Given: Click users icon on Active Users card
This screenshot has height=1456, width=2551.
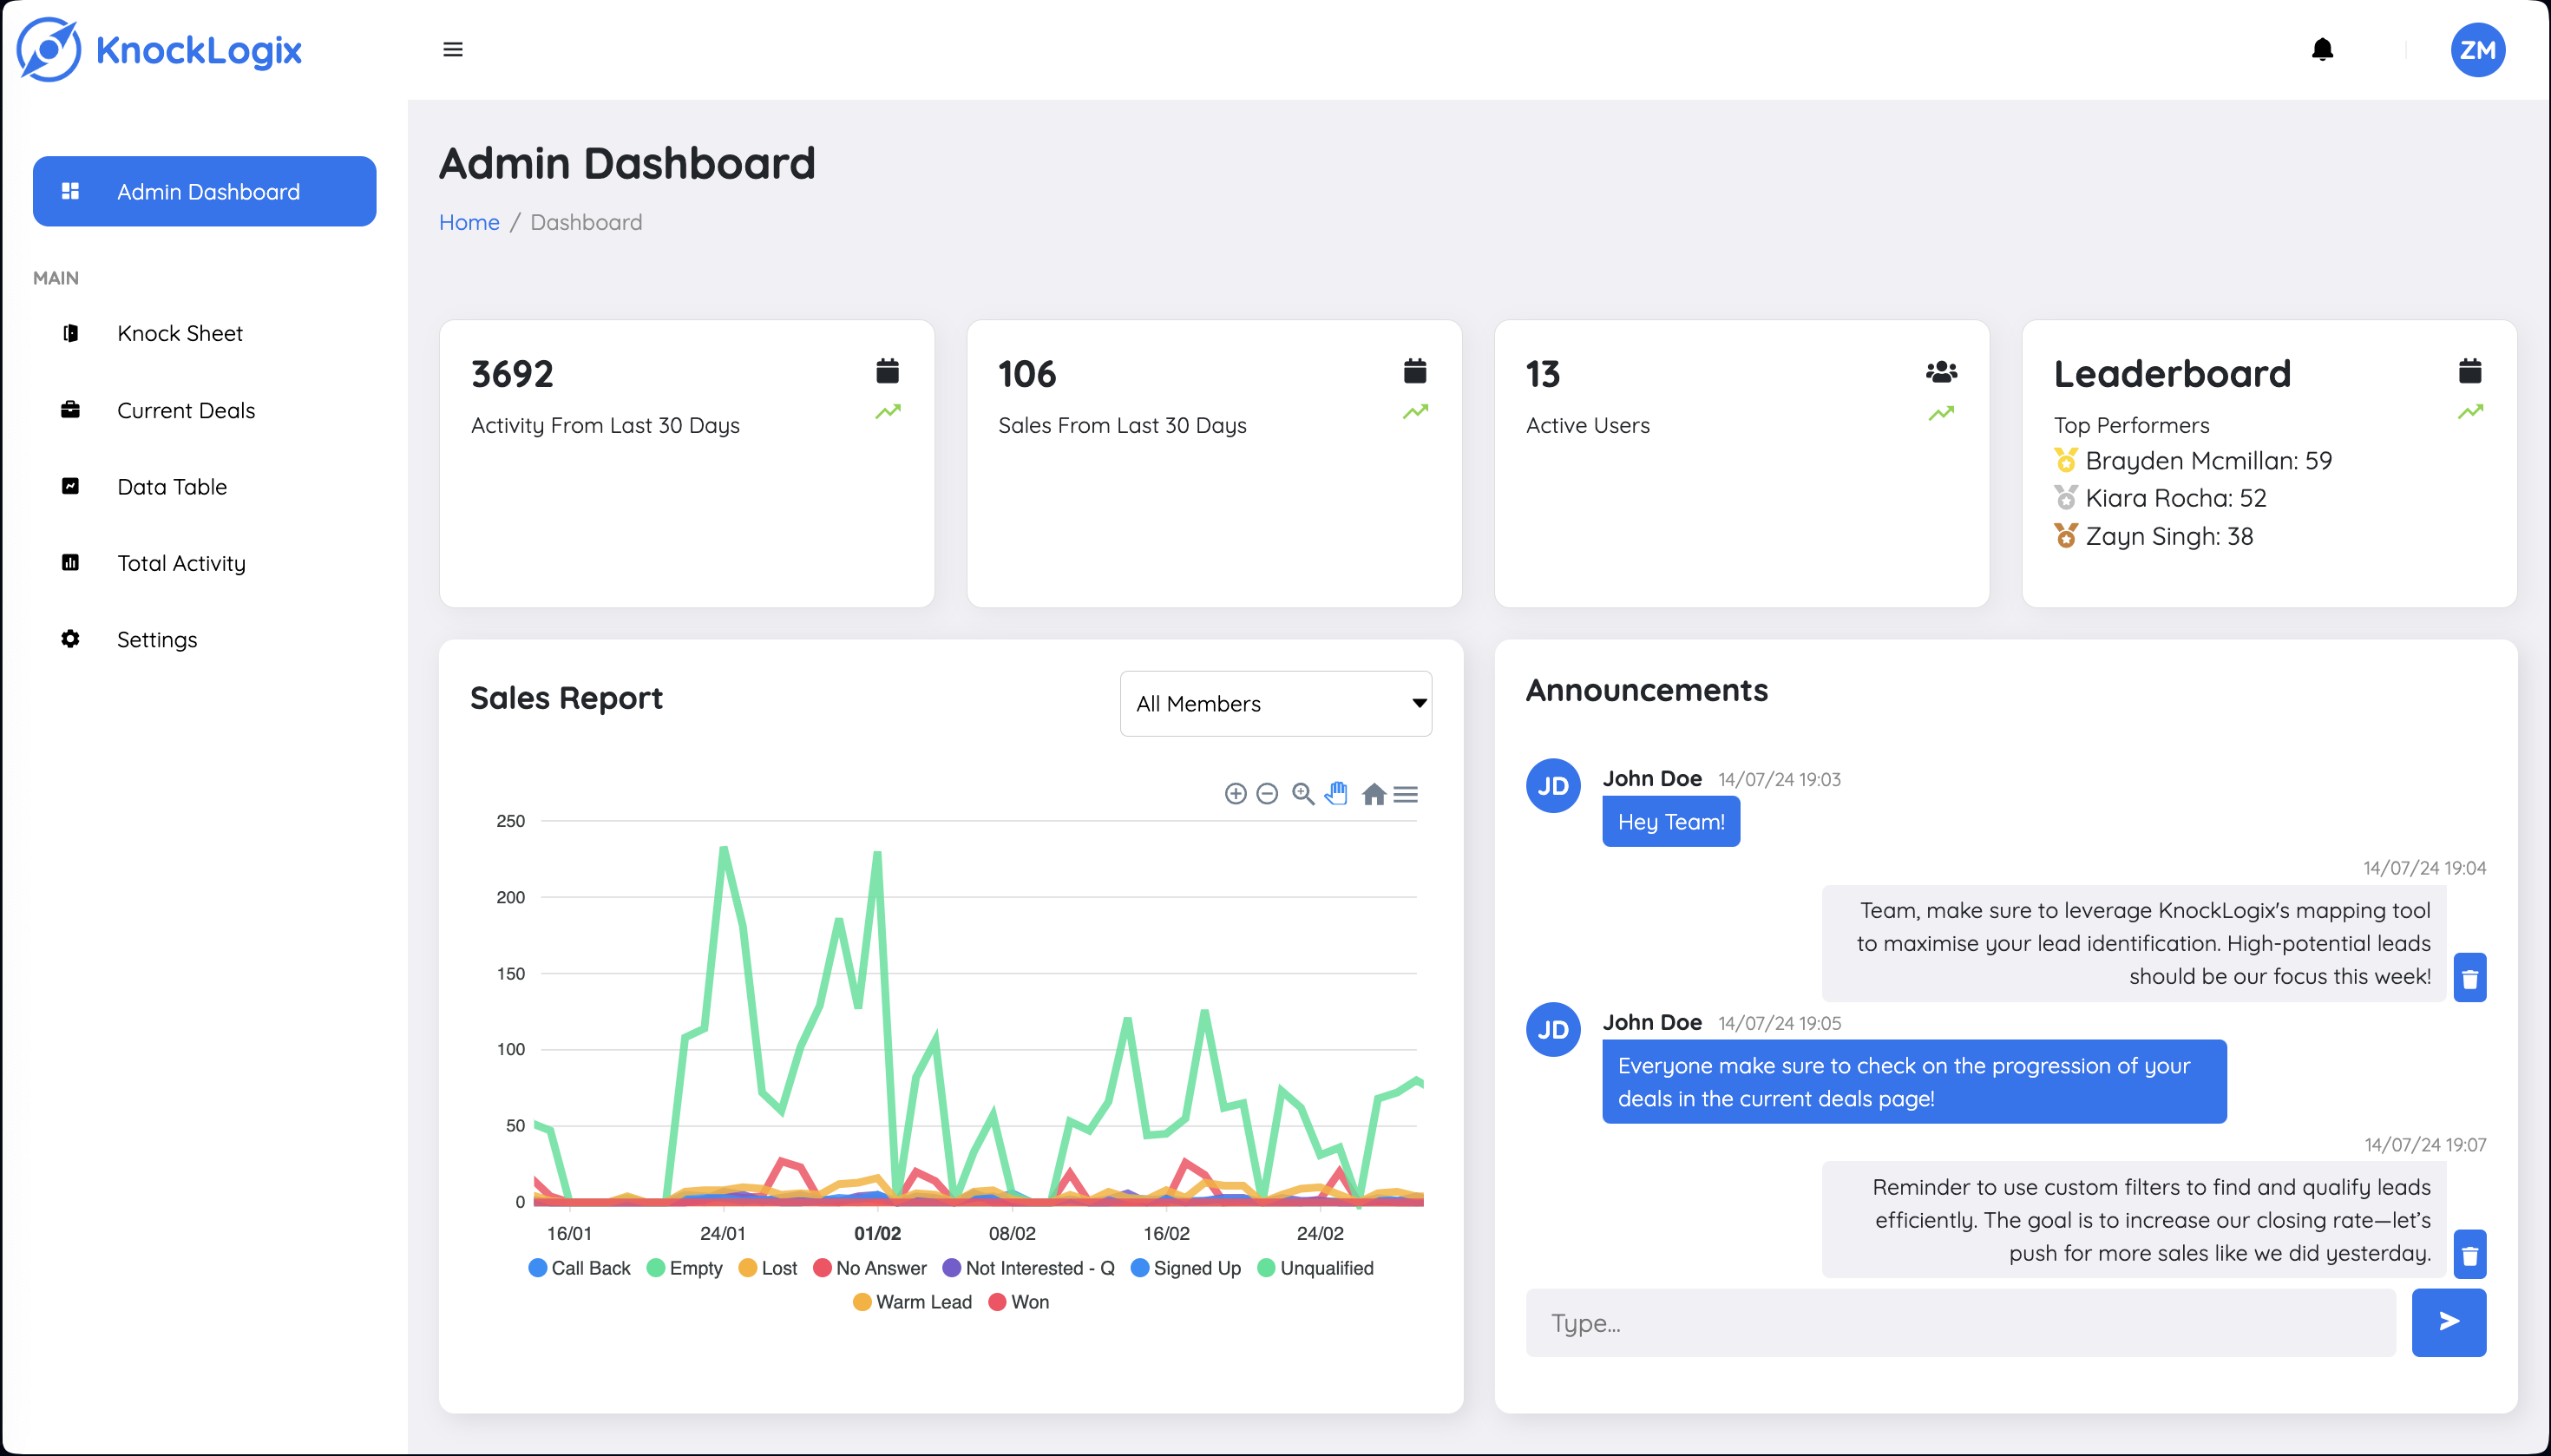Looking at the screenshot, I should 1941,372.
